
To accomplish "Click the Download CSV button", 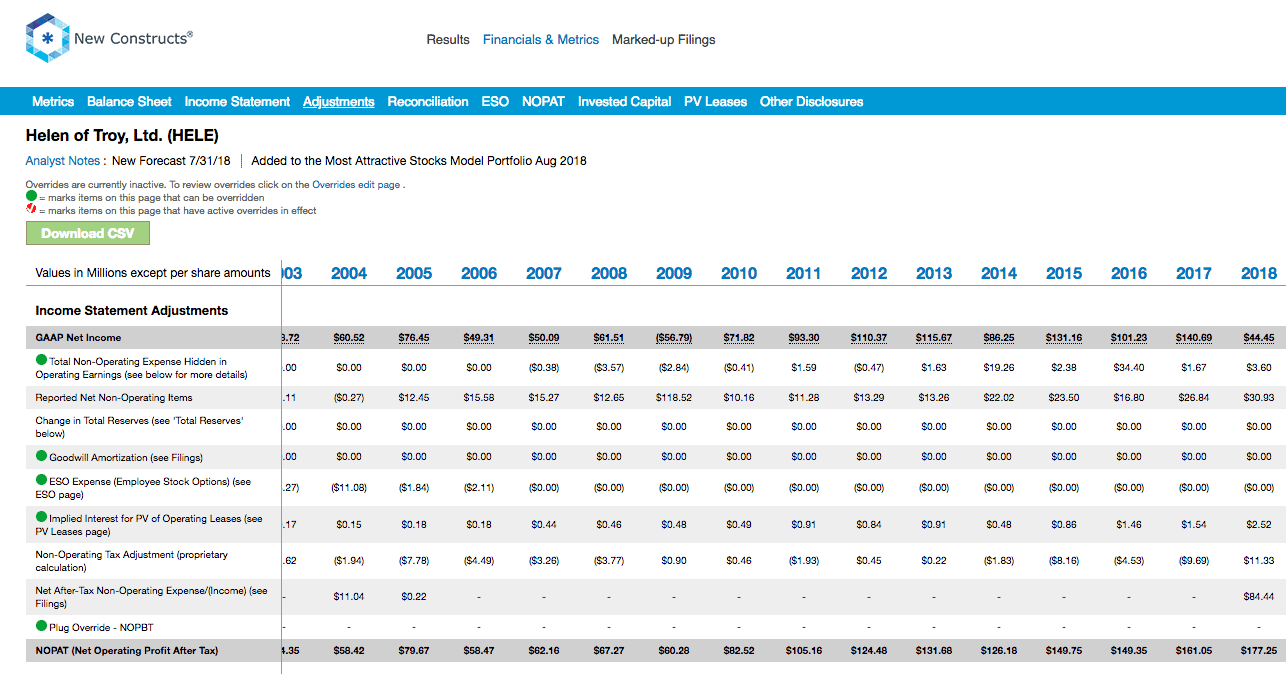I will click(88, 233).
